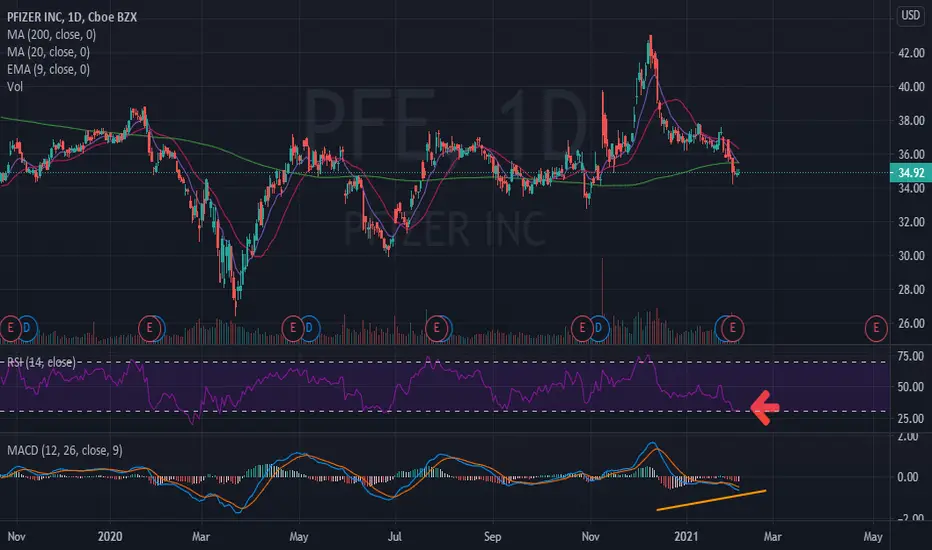Open the dividend marker just after May 2020
Image resolution: width=932 pixels, height=550 pixels.
[x=310, y=328]
